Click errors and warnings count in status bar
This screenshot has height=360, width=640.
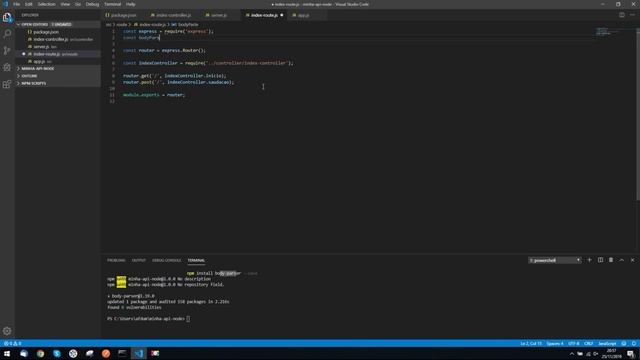(x=12, y=343)
